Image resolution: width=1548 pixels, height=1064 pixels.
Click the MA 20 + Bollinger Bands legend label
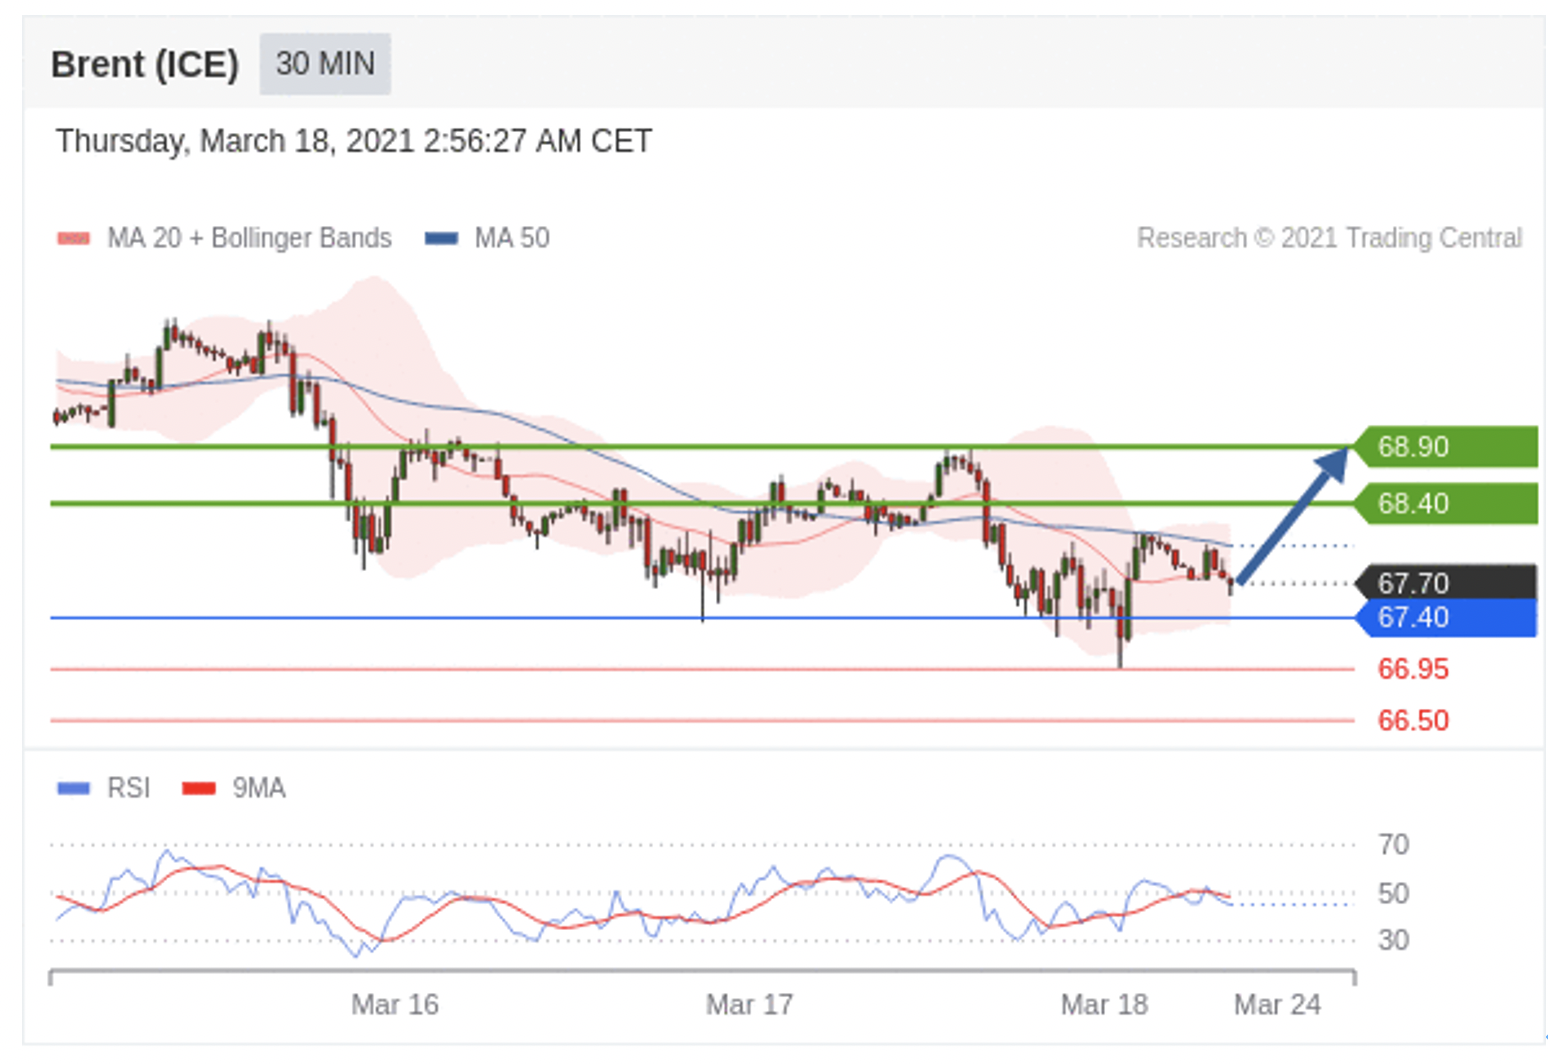[250, 238]
